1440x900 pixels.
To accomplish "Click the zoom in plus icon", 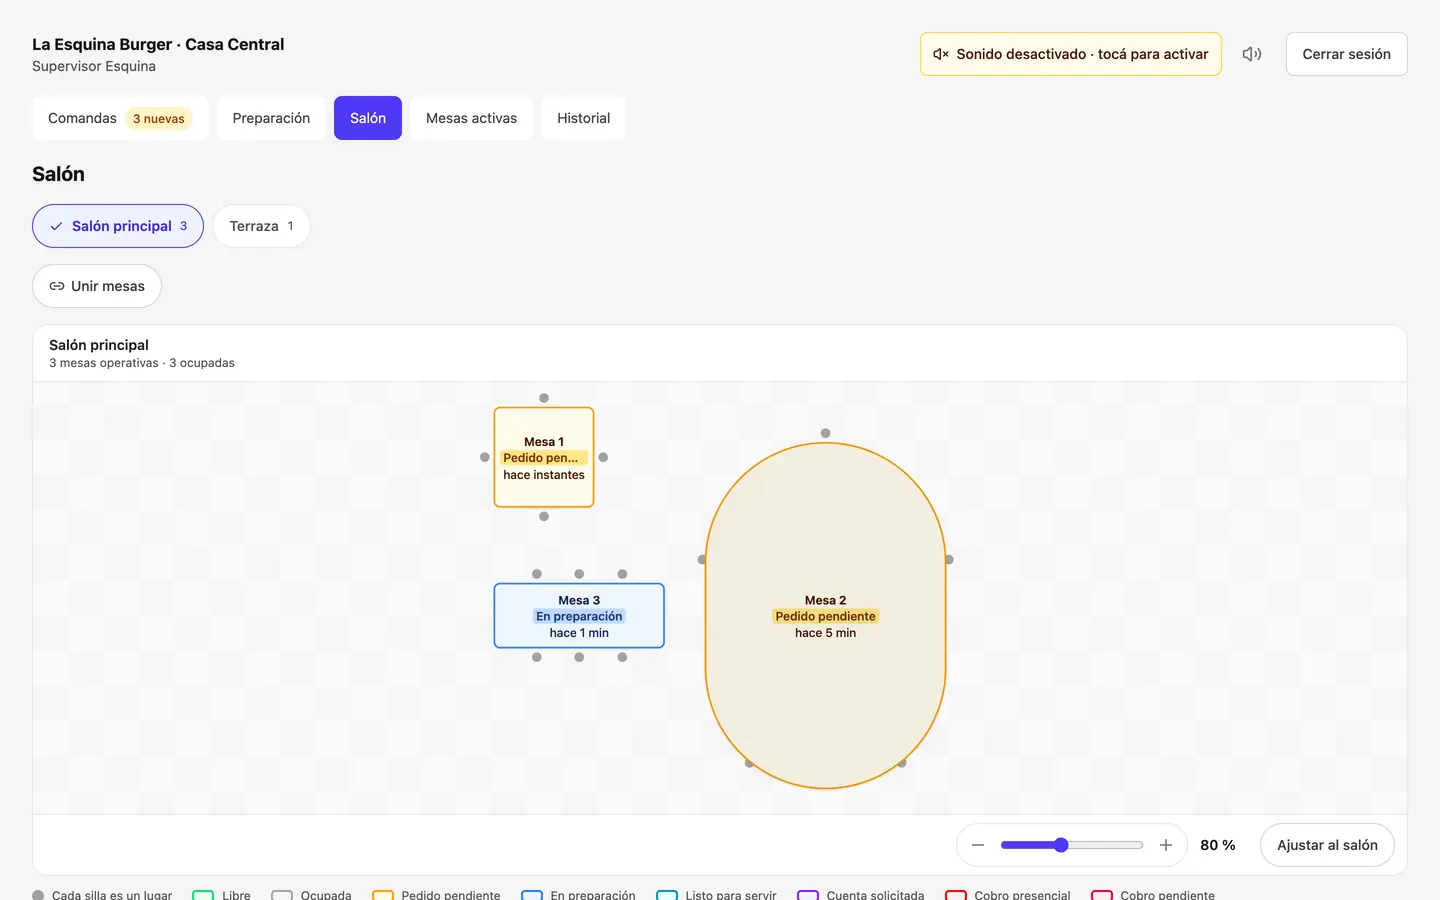I will (x=1165, y=845).
